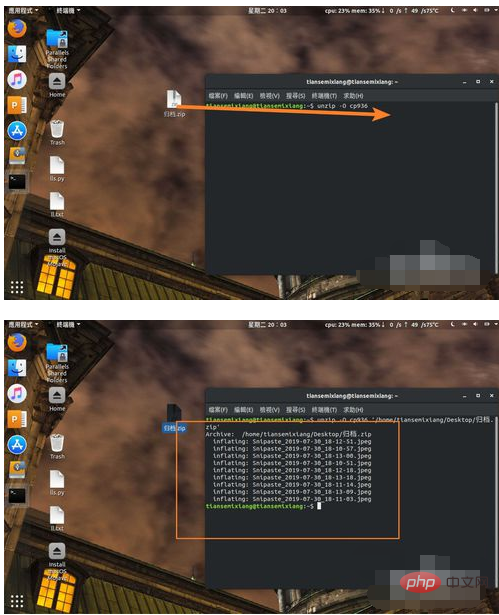The width and height of the screenshot is (499, 615).
Task: Select the Install macOS Mojave desktop icon
Action: 57,248
